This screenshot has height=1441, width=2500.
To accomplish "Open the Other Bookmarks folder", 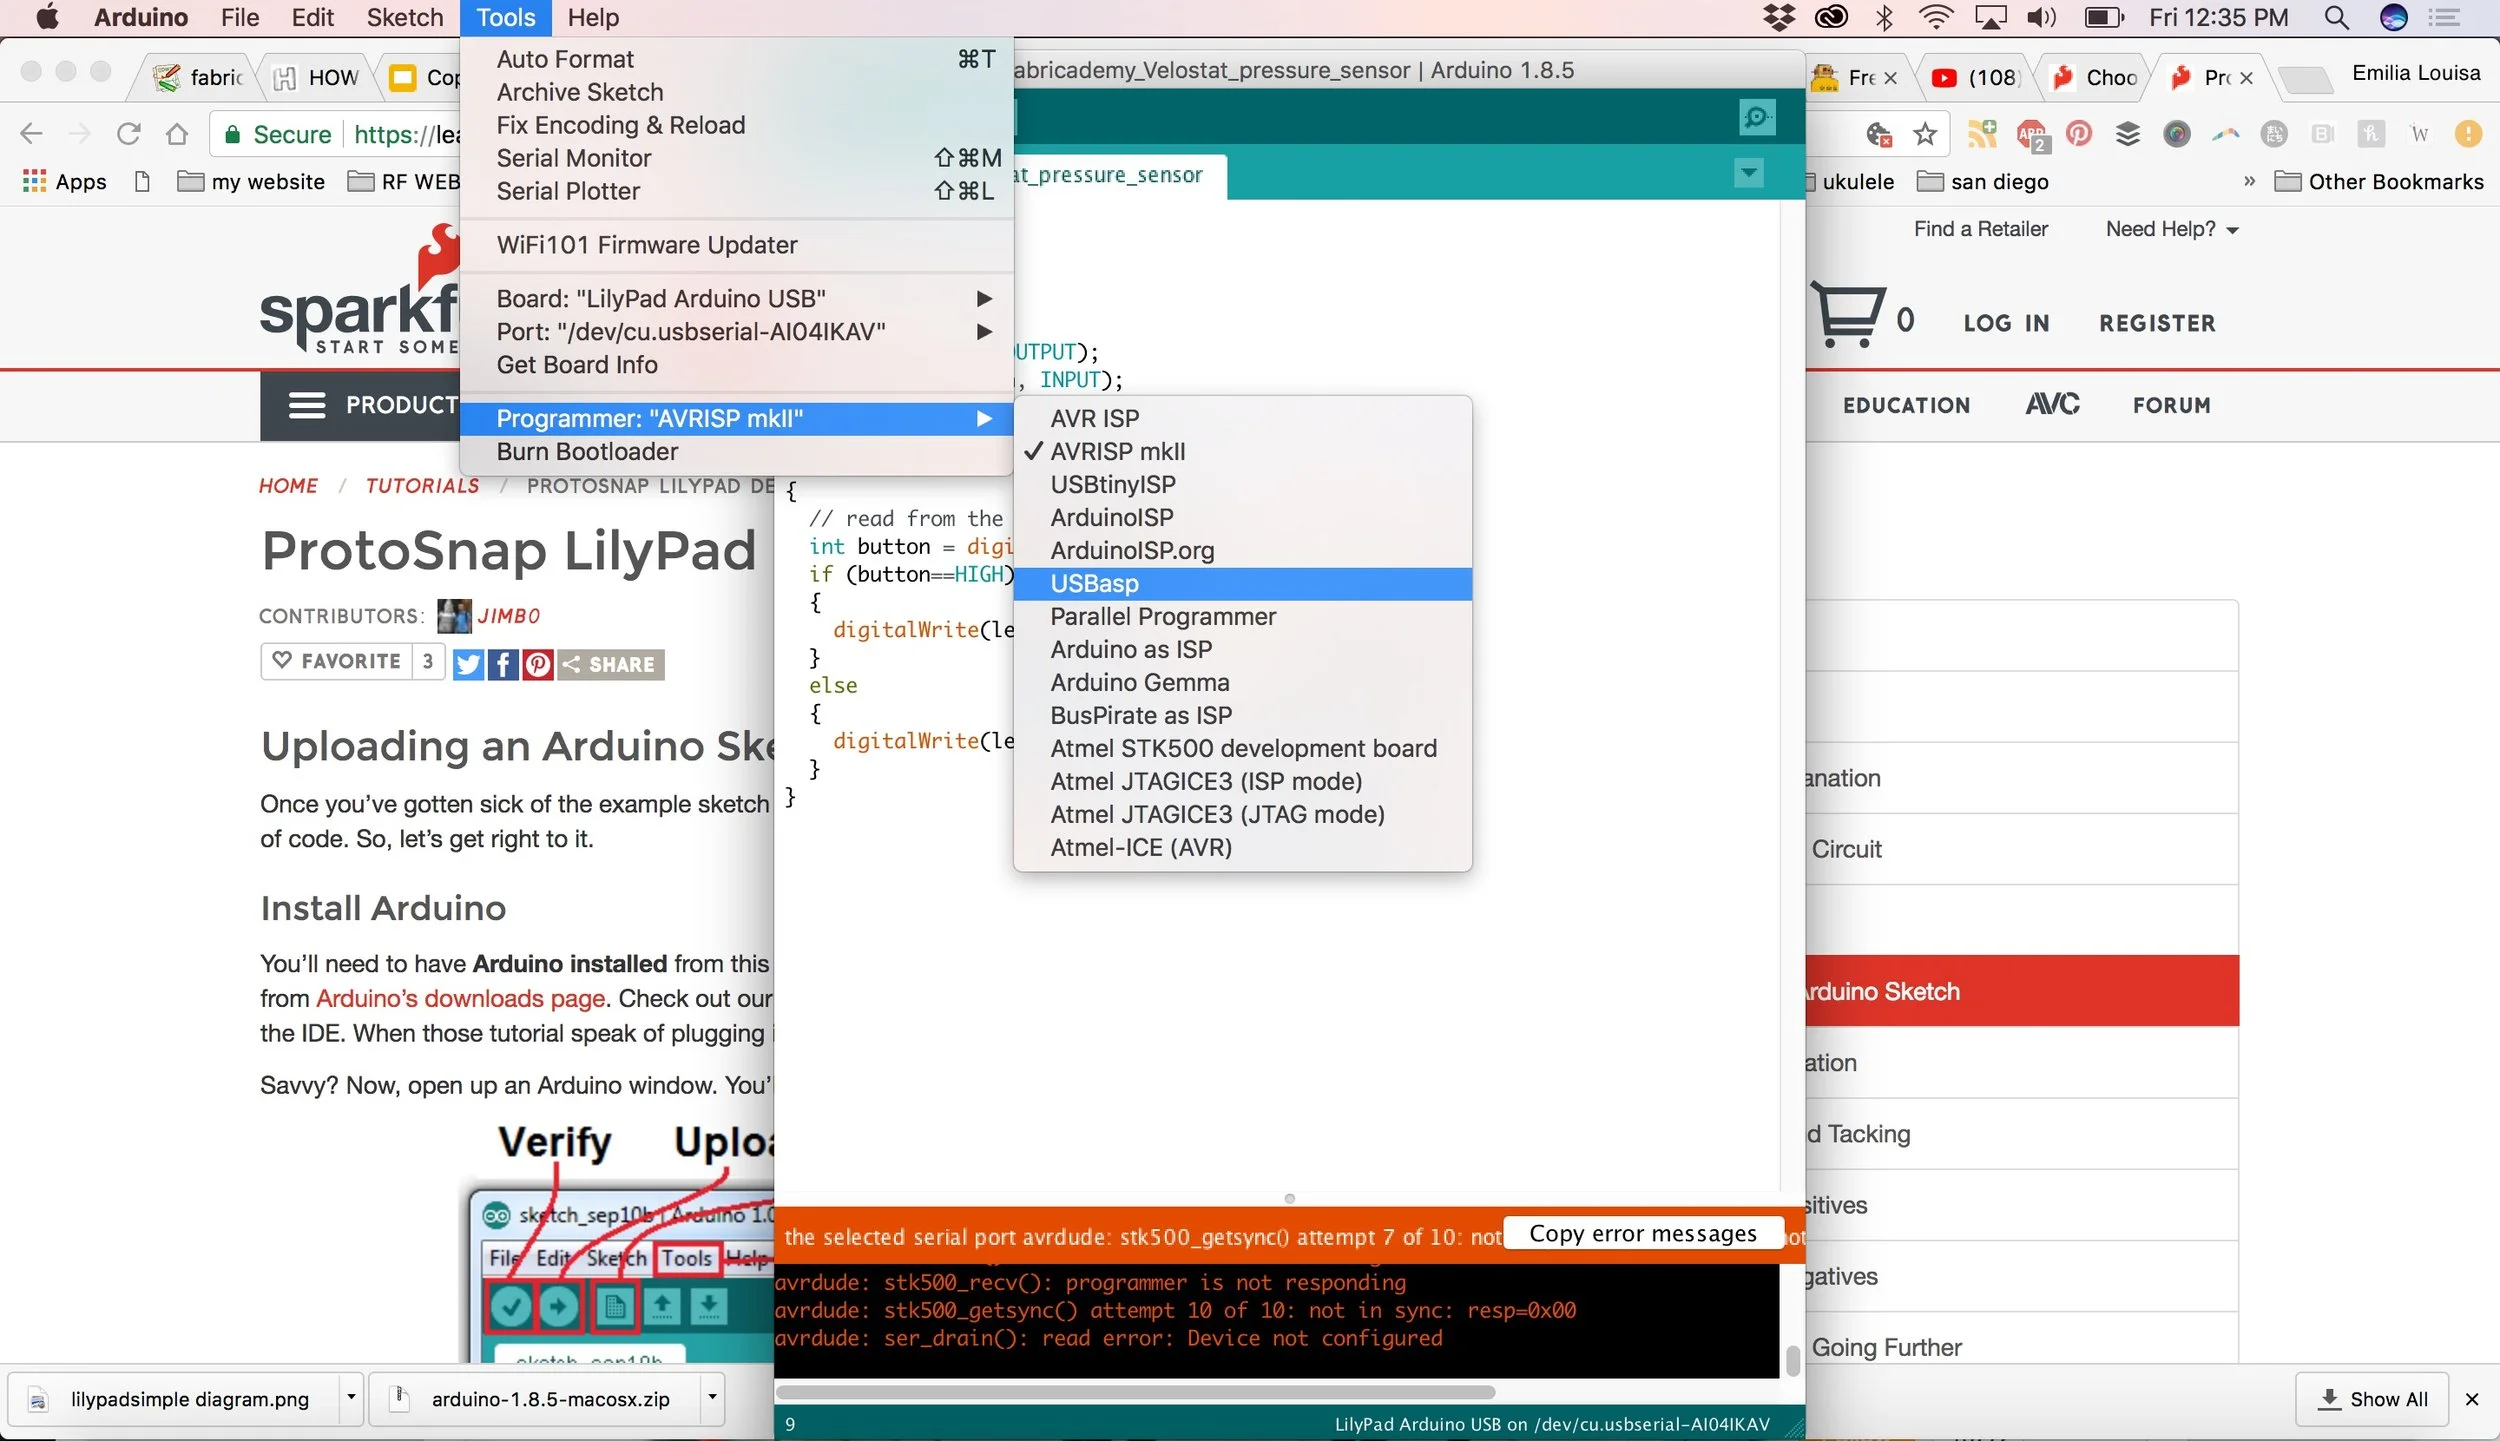I will pyautogui.click(x=2379, y=181).
